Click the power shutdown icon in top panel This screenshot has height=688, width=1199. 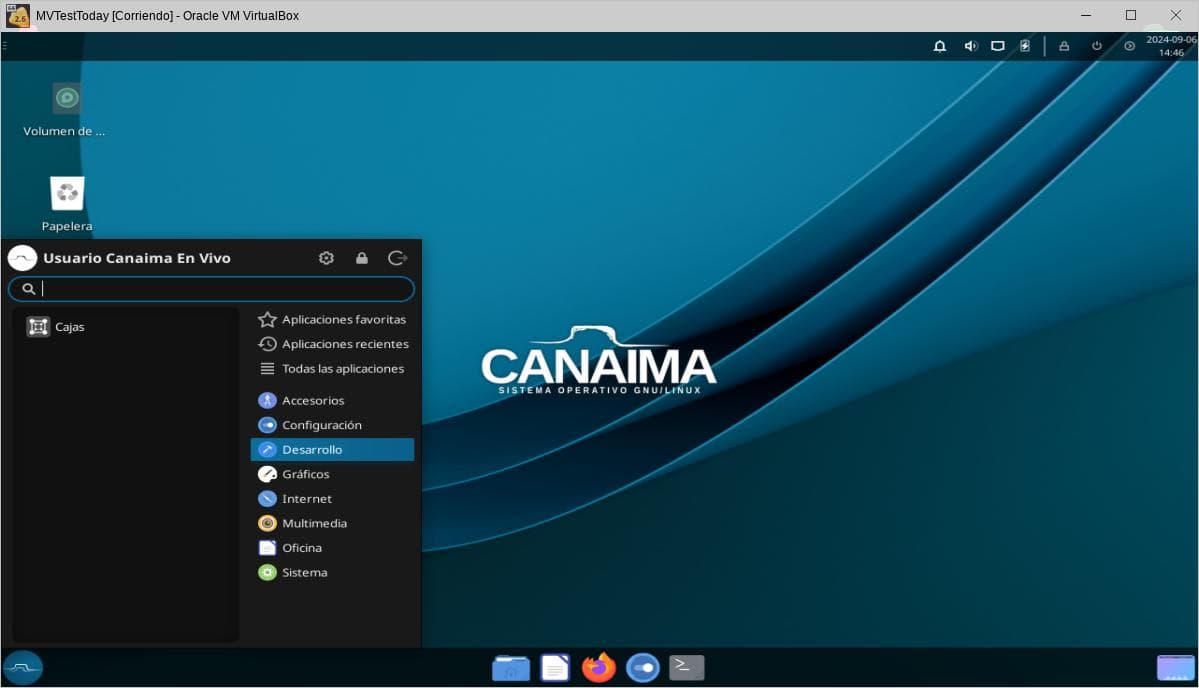(x=1097, y=46)
